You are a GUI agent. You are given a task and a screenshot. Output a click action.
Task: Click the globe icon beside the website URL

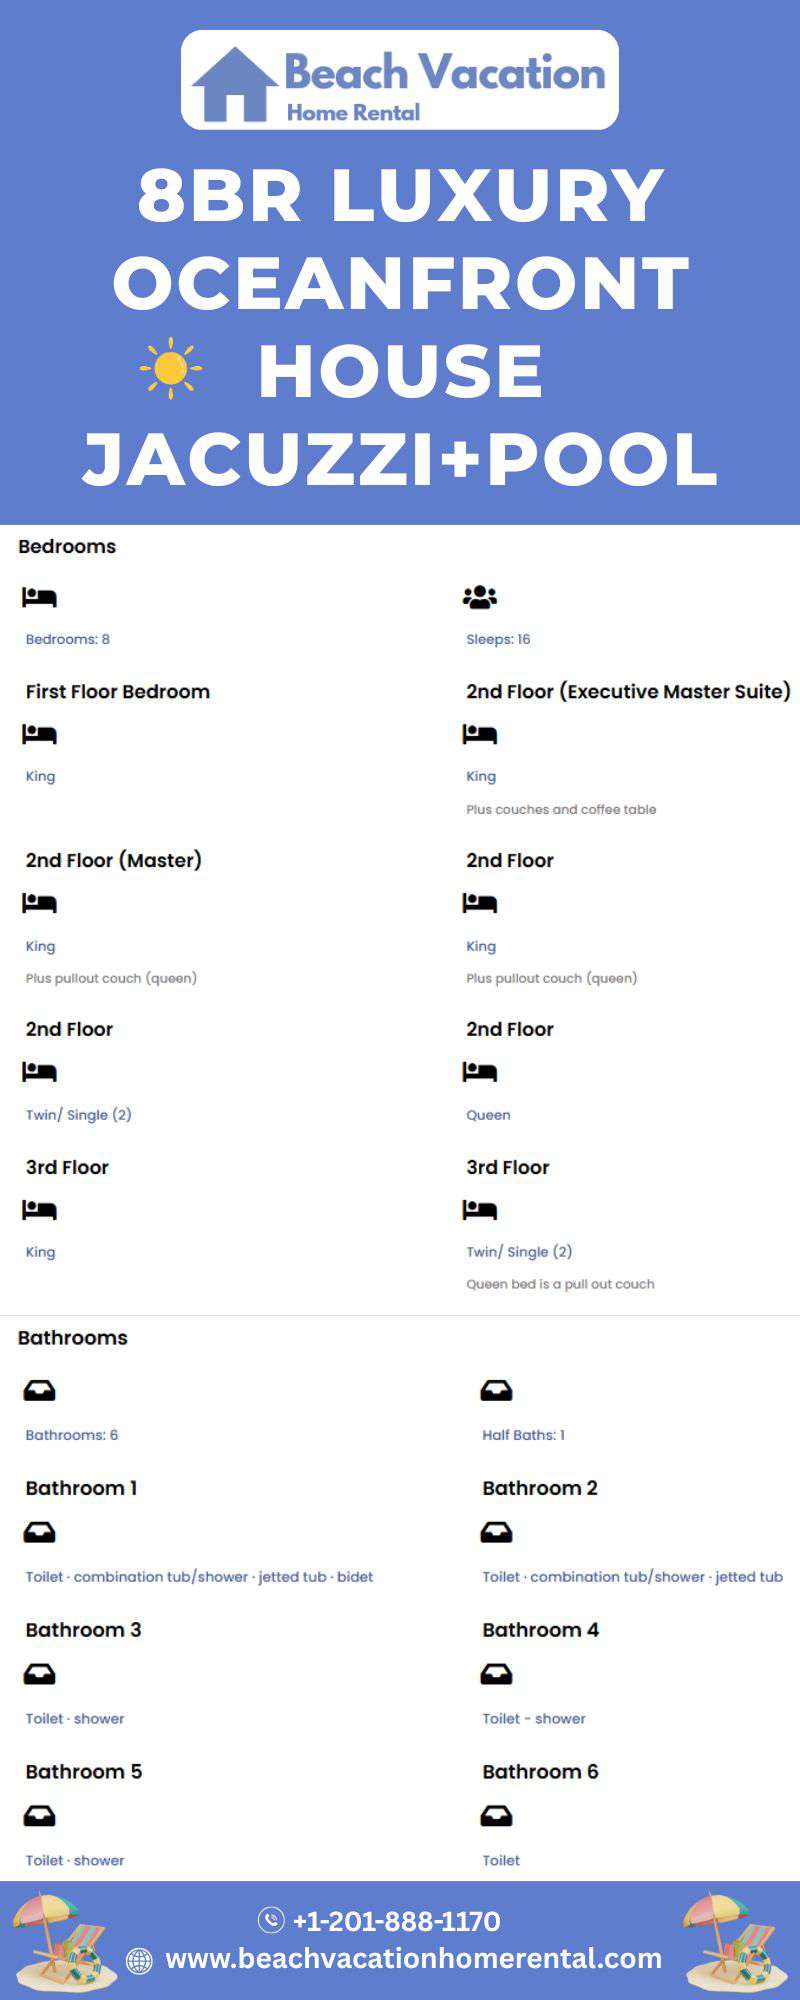[139, 1960]
